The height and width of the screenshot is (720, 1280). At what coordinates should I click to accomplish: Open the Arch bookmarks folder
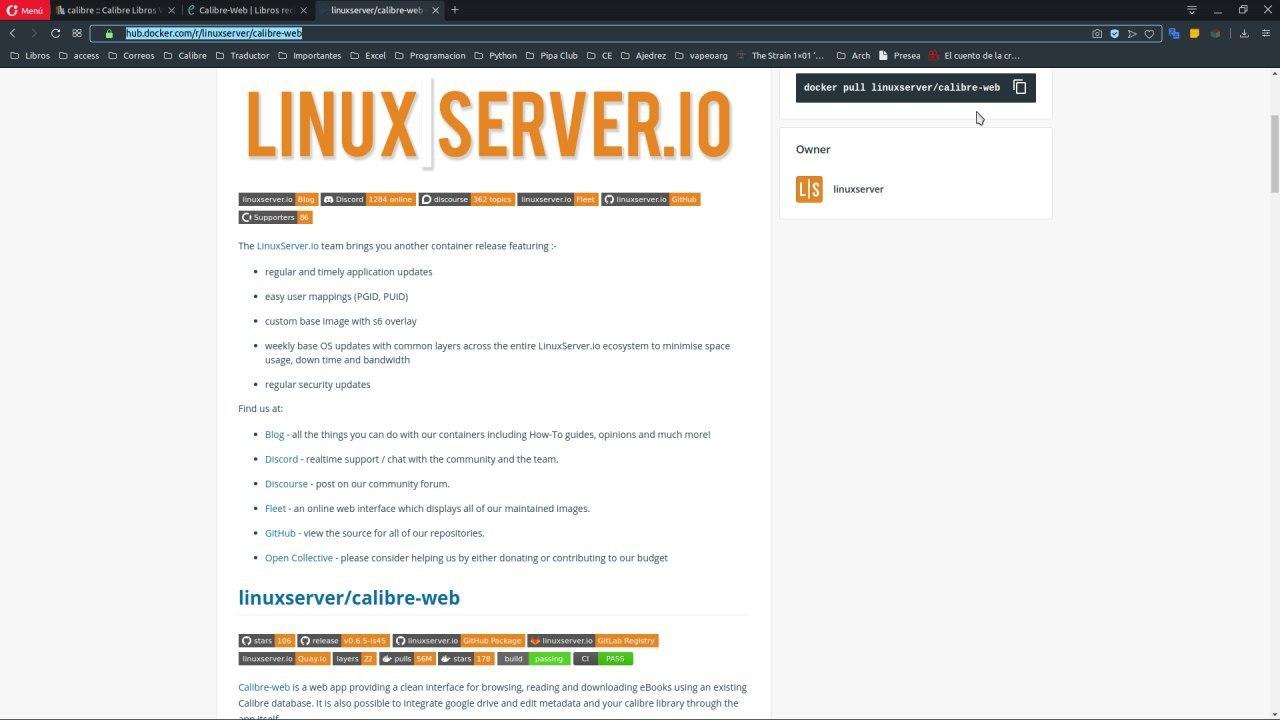(x=853, y=56)
